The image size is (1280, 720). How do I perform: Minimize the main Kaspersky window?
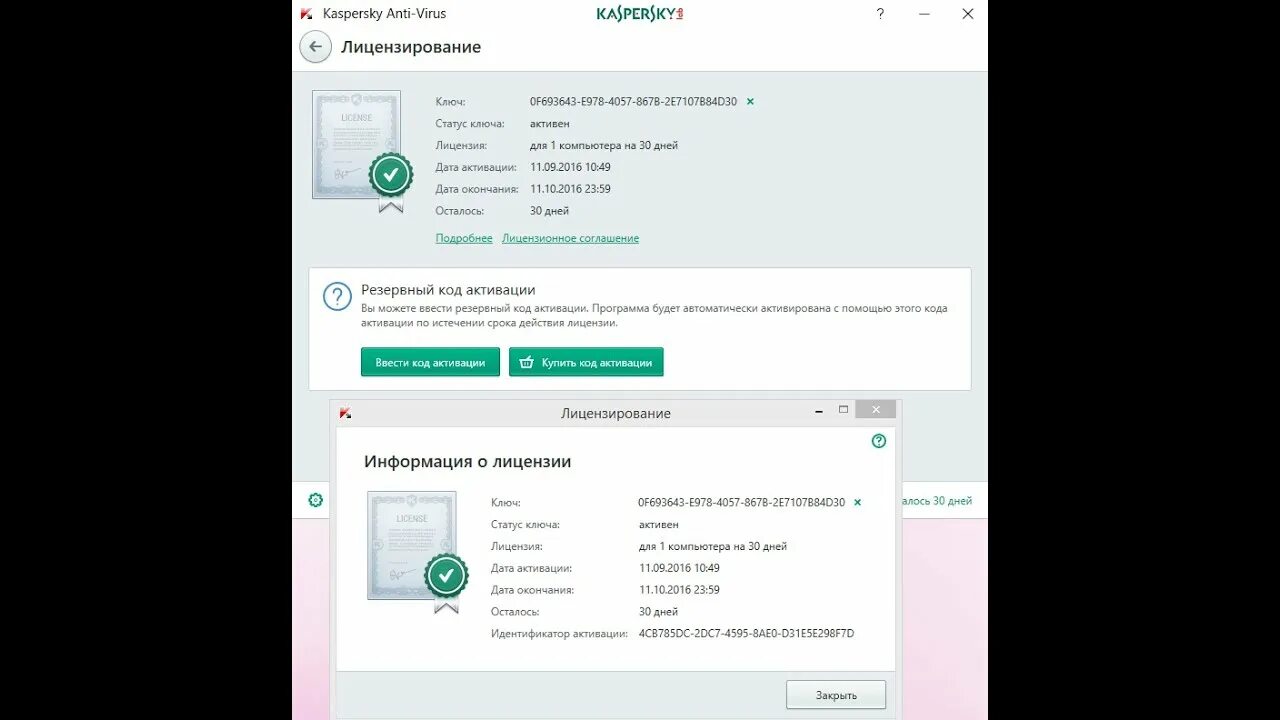tap(923, 14)
